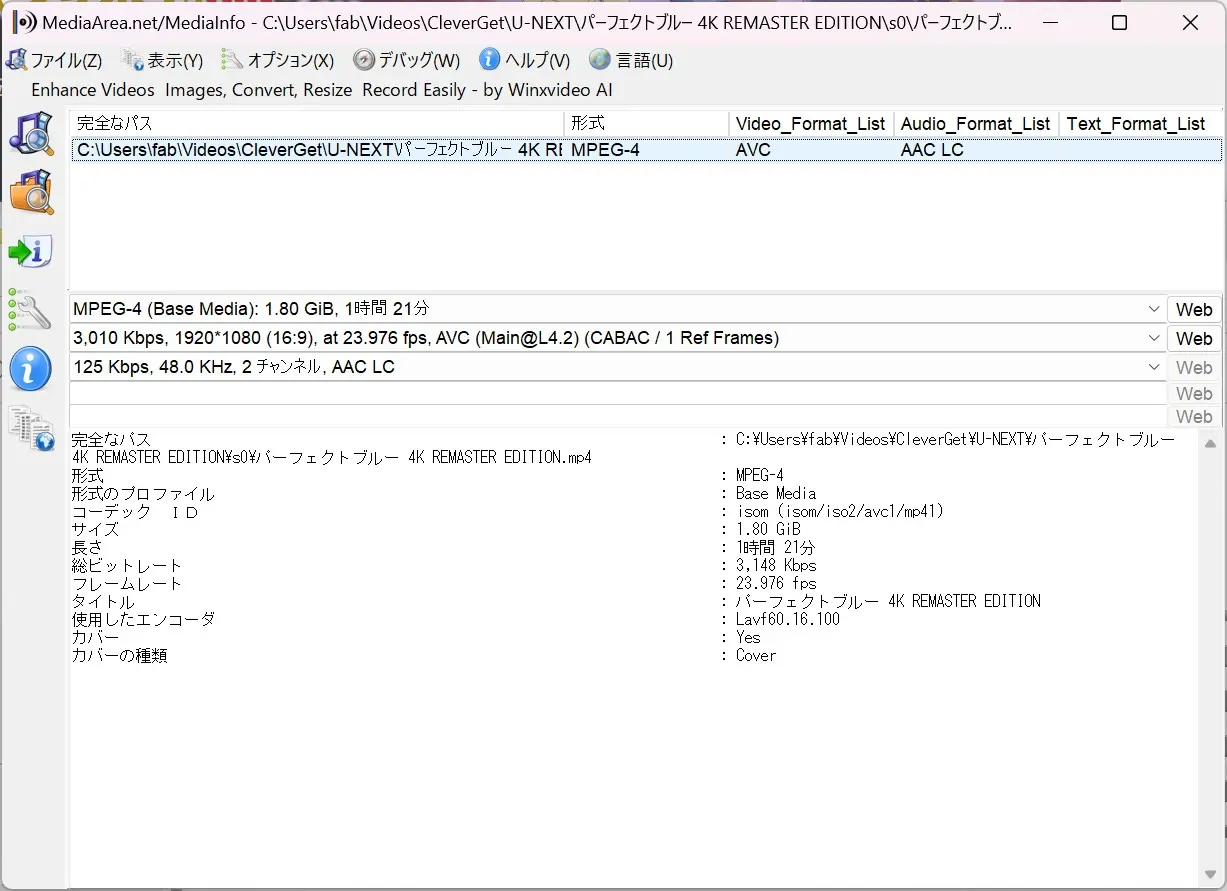Sort by Audio_Format_List column header
Image resolution: width=1227 pixels, height=891 pixels.
[976, 123]
